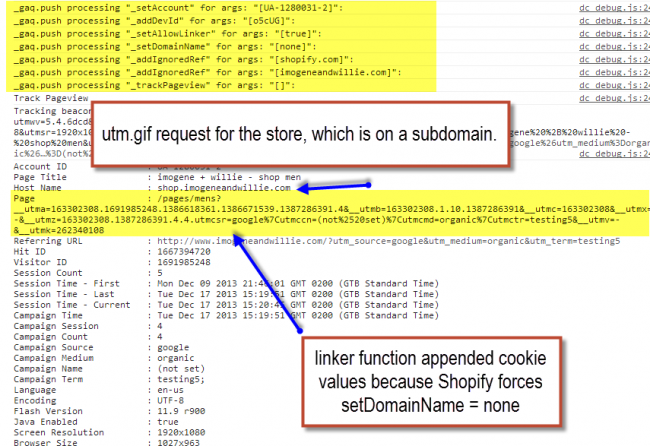The image size is (650, 446).
Task: Select Campaign Medium value organic
Action: (x=175, y=358)
